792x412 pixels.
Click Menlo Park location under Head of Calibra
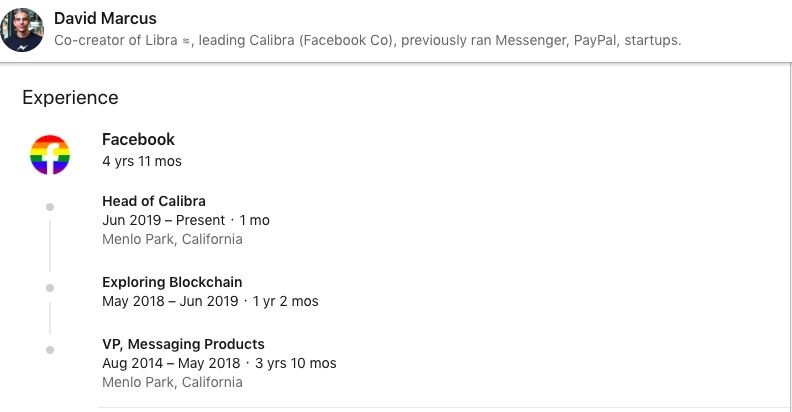coord(172,239)
